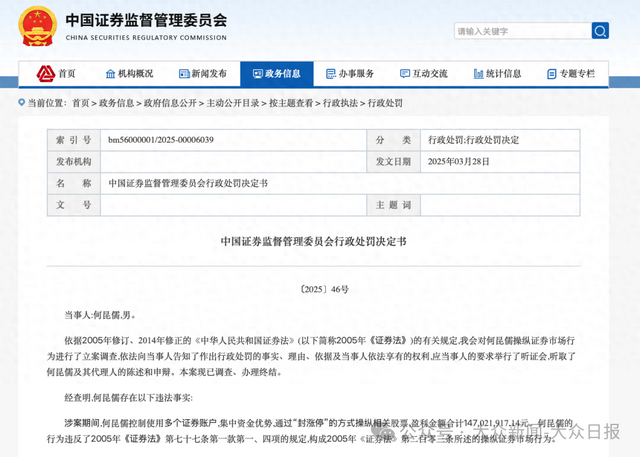Click the bar chart icon beside 统计信息
This screenshot has width=640, height=457.
pyautogui.click(x=478, y=74)
